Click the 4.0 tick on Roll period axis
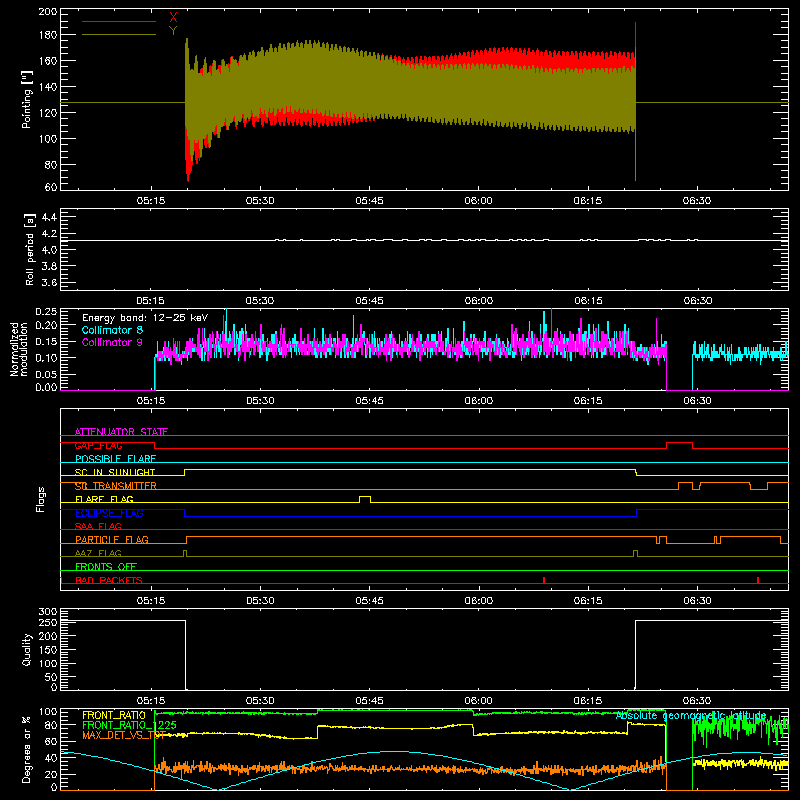The image size is (800, 800). point(49,250)
